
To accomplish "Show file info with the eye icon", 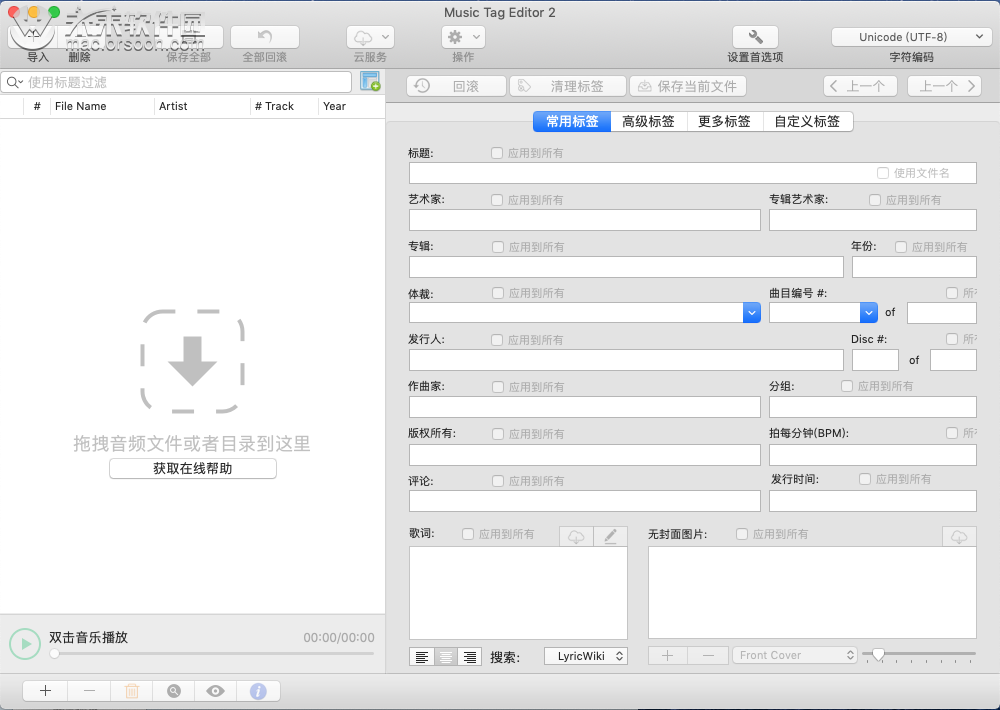I will click(x=216, y=690).
